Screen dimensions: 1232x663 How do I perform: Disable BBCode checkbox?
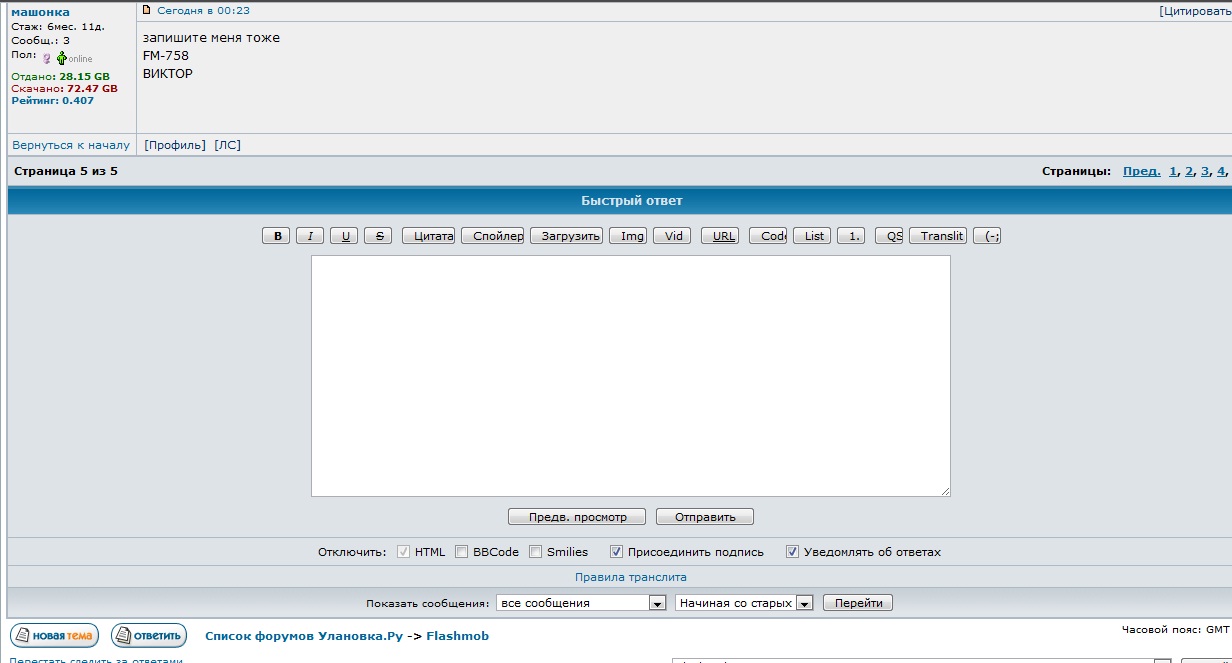(462, 552)
